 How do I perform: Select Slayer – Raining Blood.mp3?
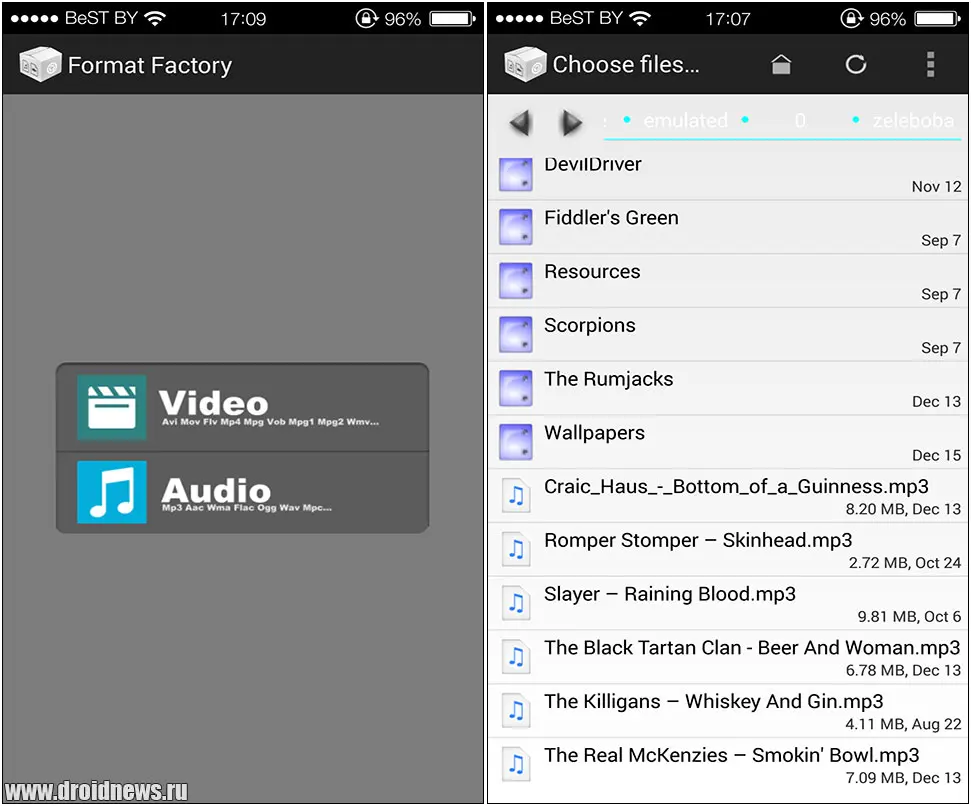pos(728,604)
